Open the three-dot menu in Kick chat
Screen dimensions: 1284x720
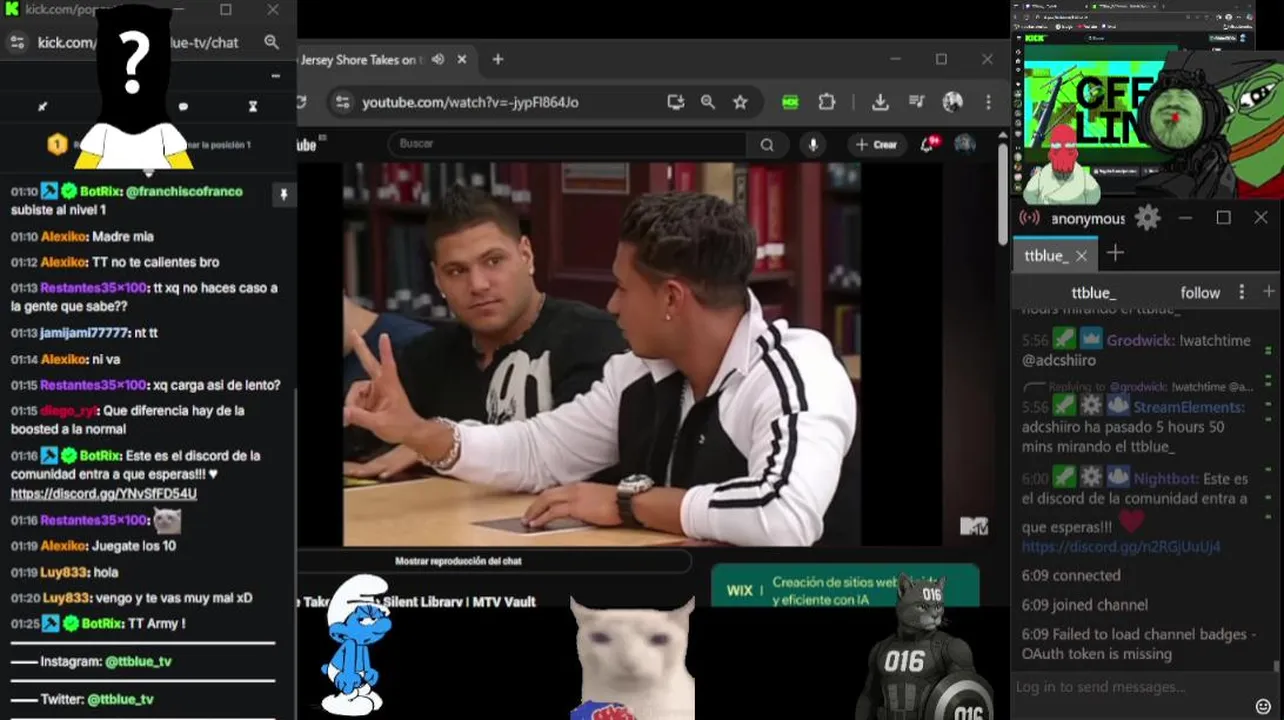click(276, 76)
